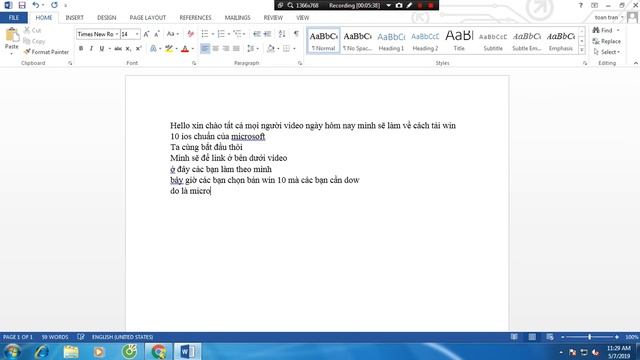Image resolution: width=640 pixels, height=360 pixels.
Task: Open the FILE tab
Action: [x=14, y=18]
